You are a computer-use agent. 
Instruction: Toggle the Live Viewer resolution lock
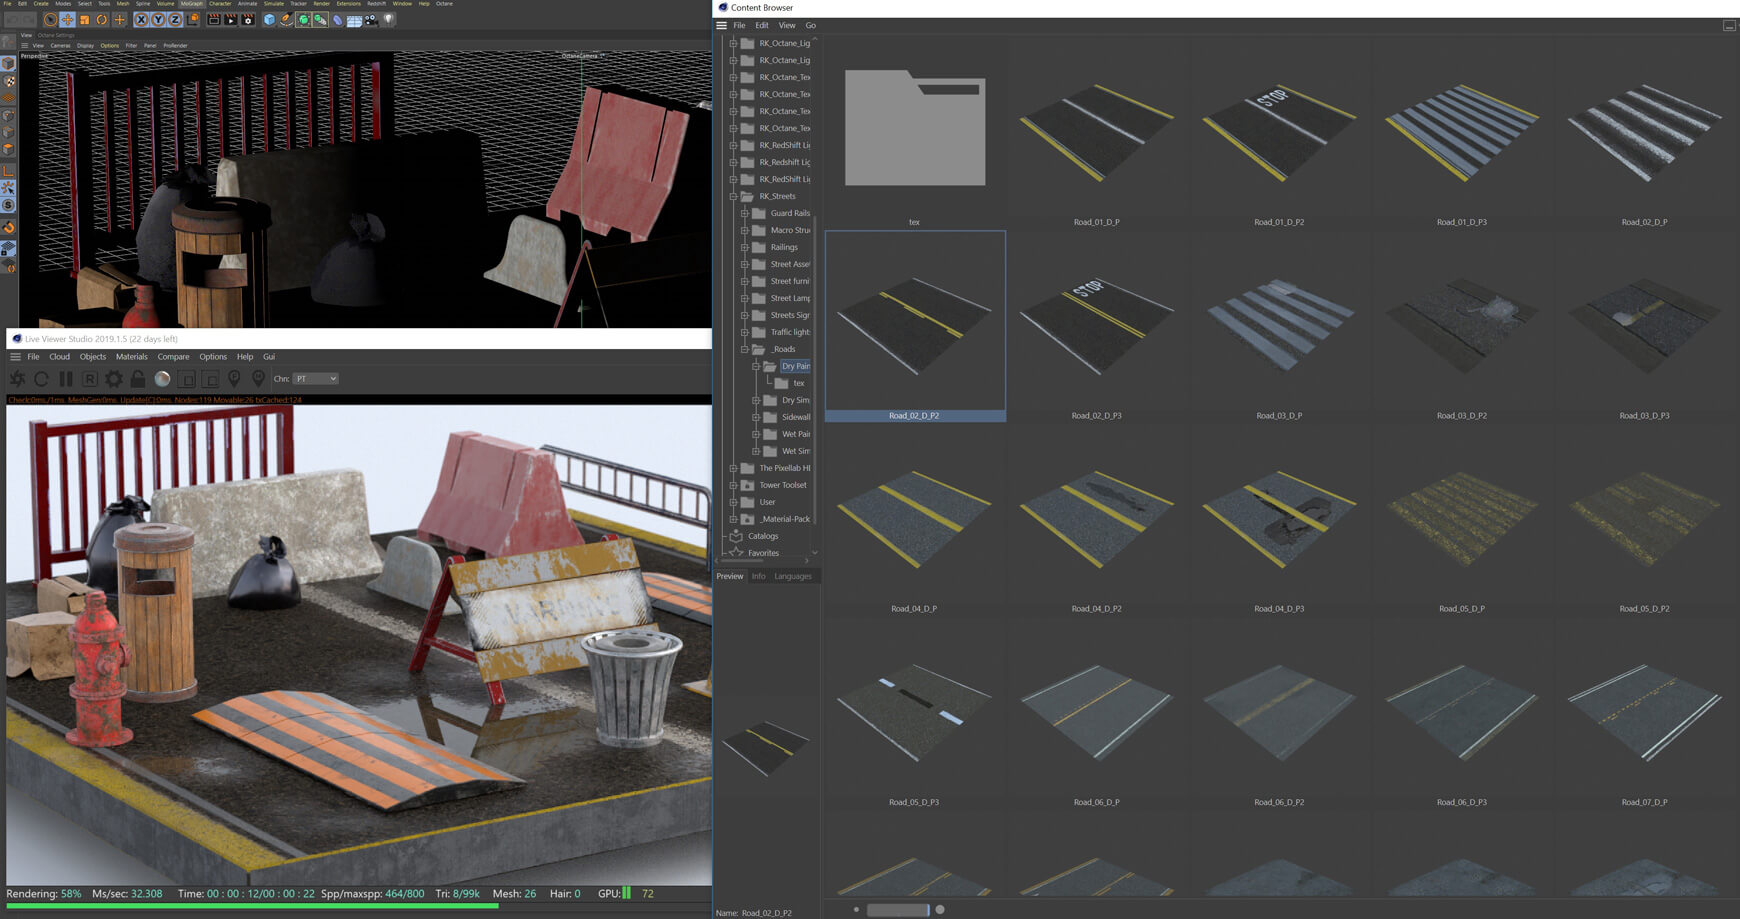point(138,379)
